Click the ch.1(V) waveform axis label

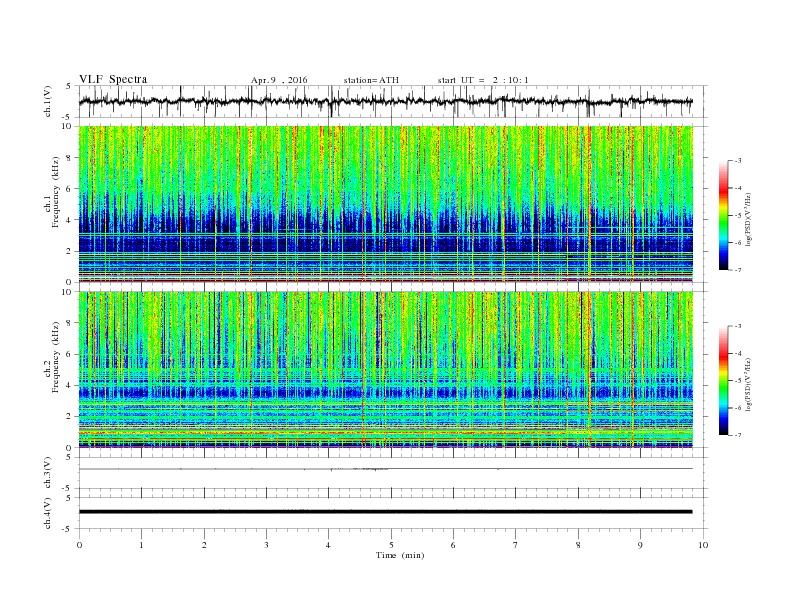coord(48,101)
